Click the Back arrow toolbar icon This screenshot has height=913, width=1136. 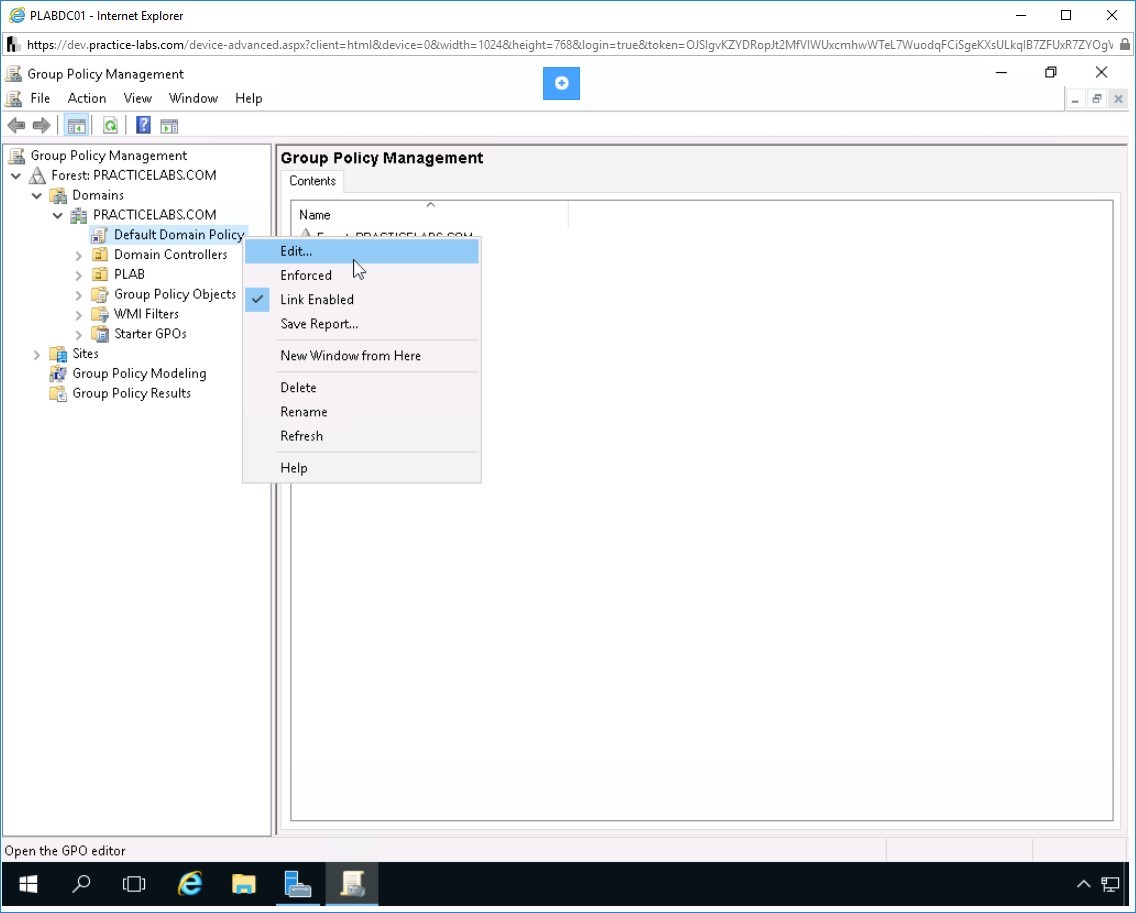tap(16, 126)
